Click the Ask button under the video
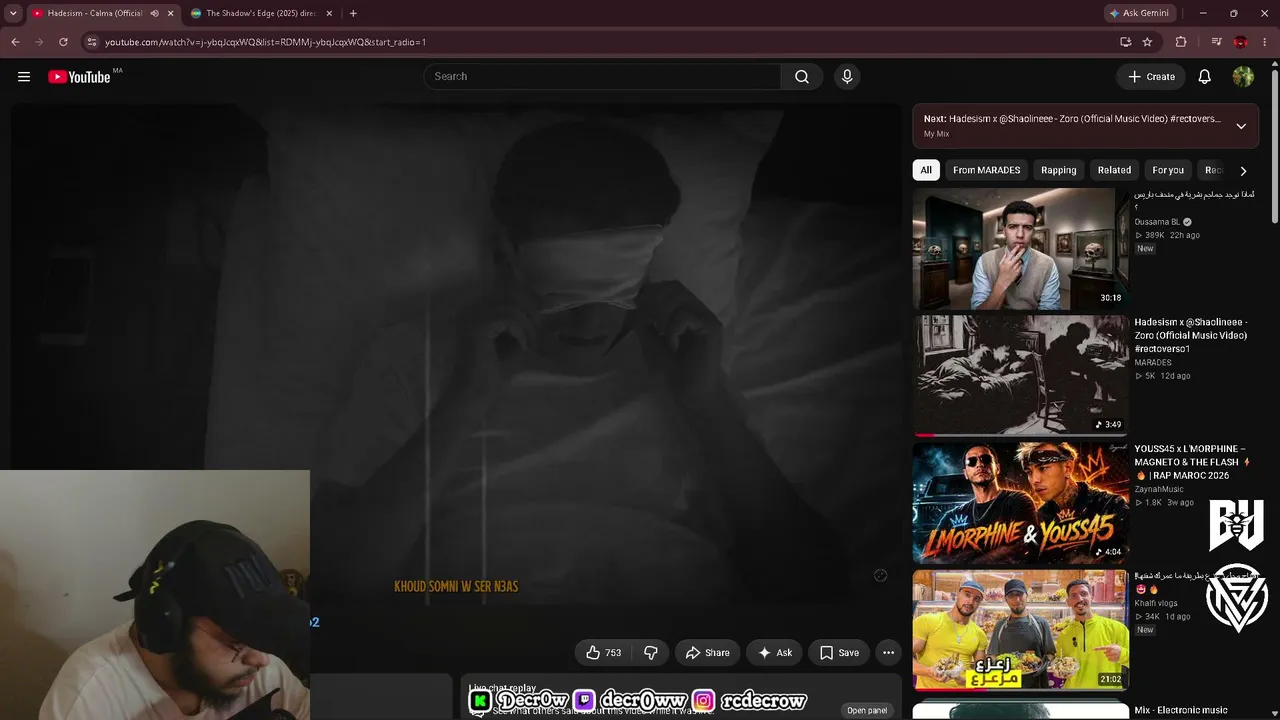This screenshot has height=720, width=1280. (x=775, y=653)
